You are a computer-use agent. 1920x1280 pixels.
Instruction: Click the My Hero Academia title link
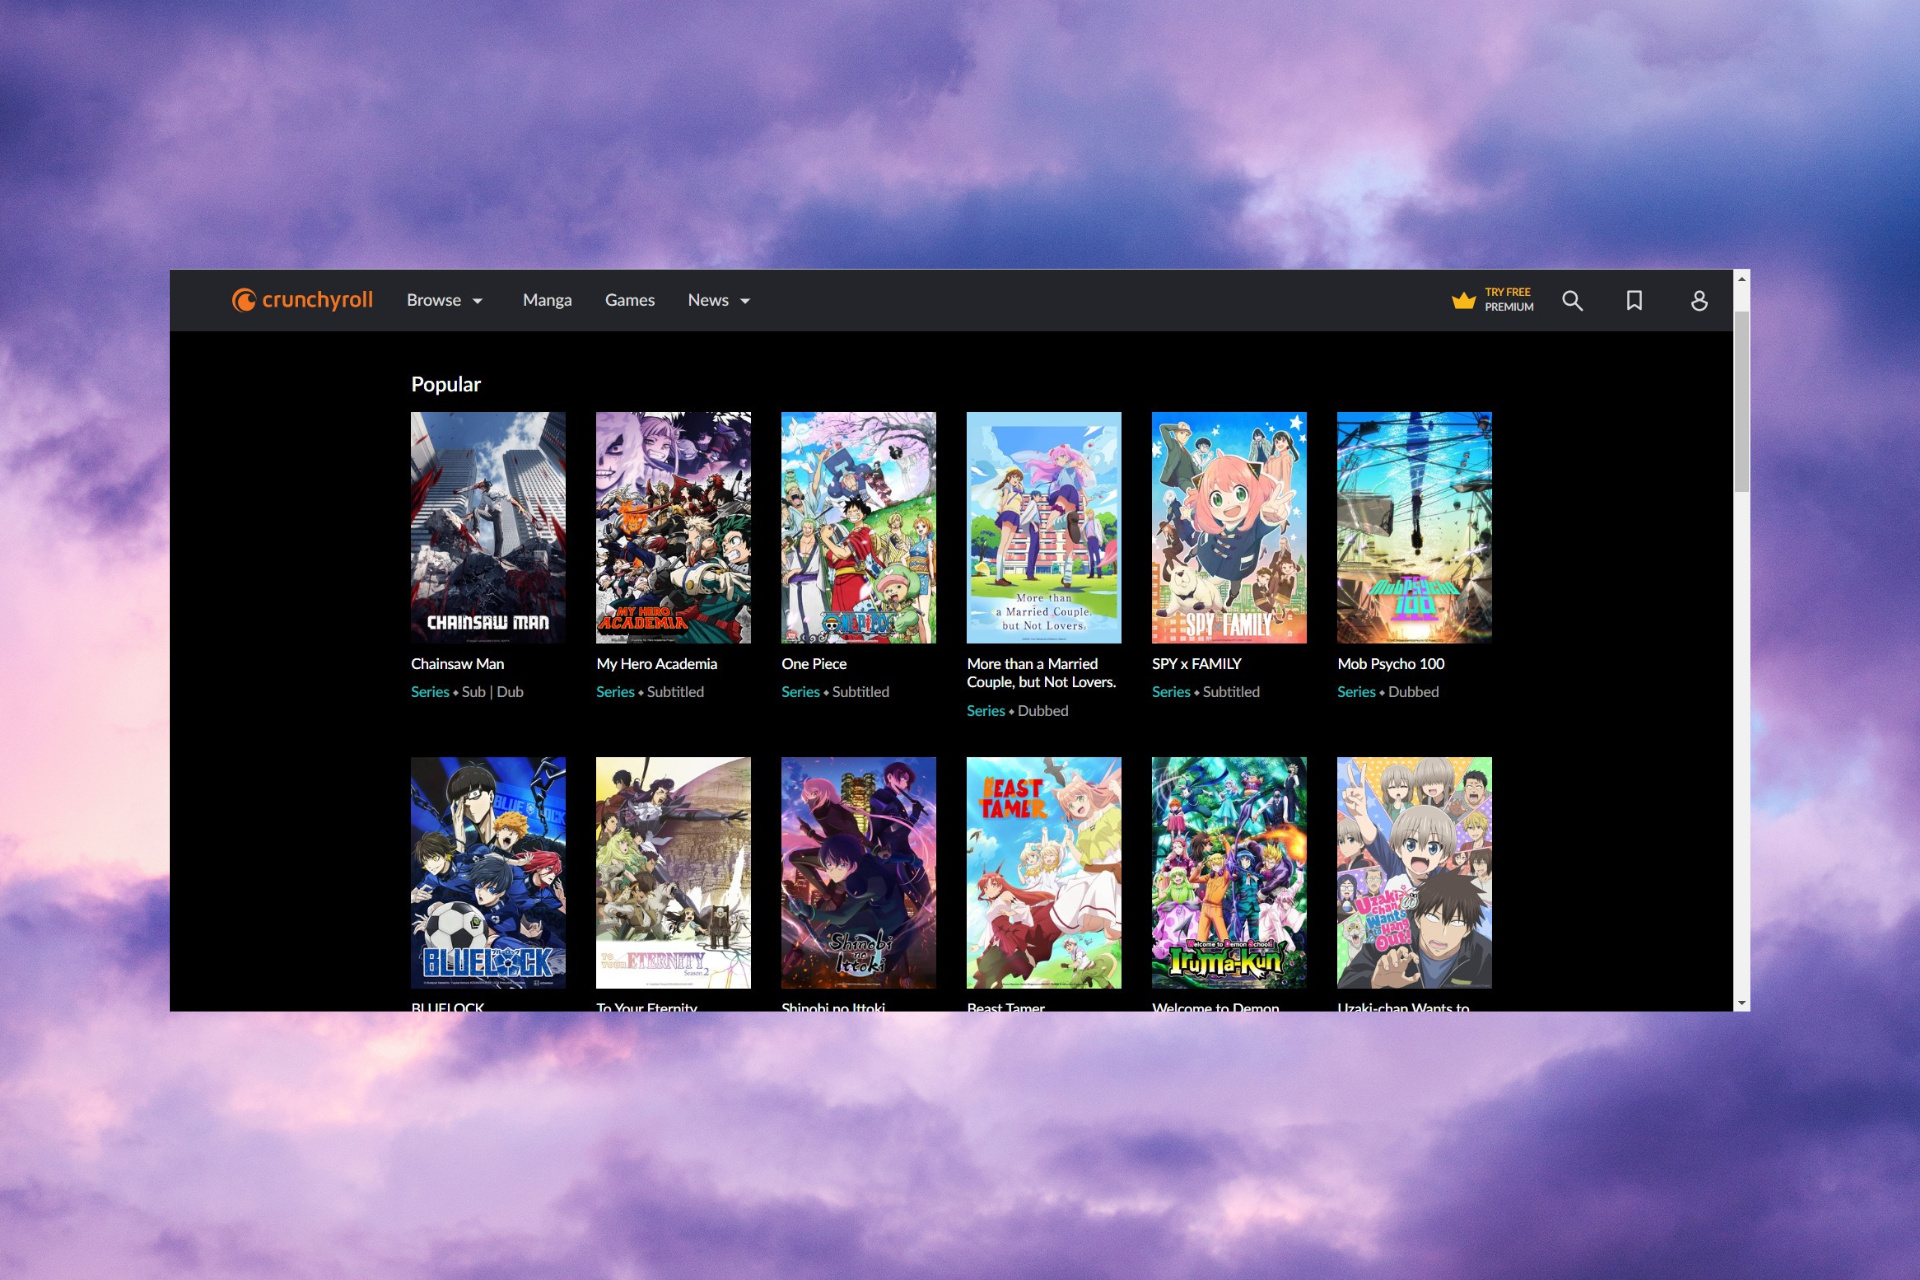(x=656, y=664)
